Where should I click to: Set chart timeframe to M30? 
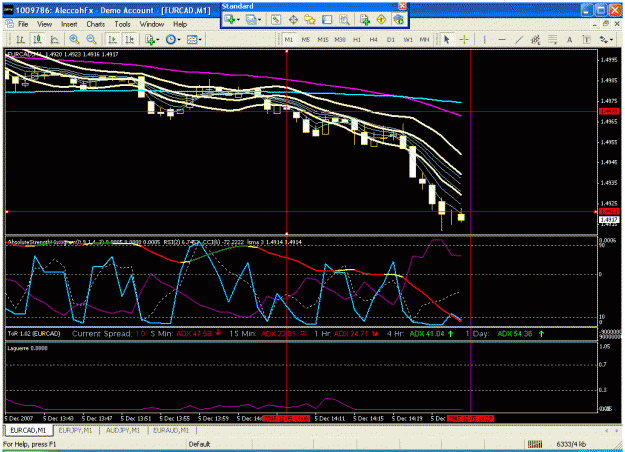340,39
